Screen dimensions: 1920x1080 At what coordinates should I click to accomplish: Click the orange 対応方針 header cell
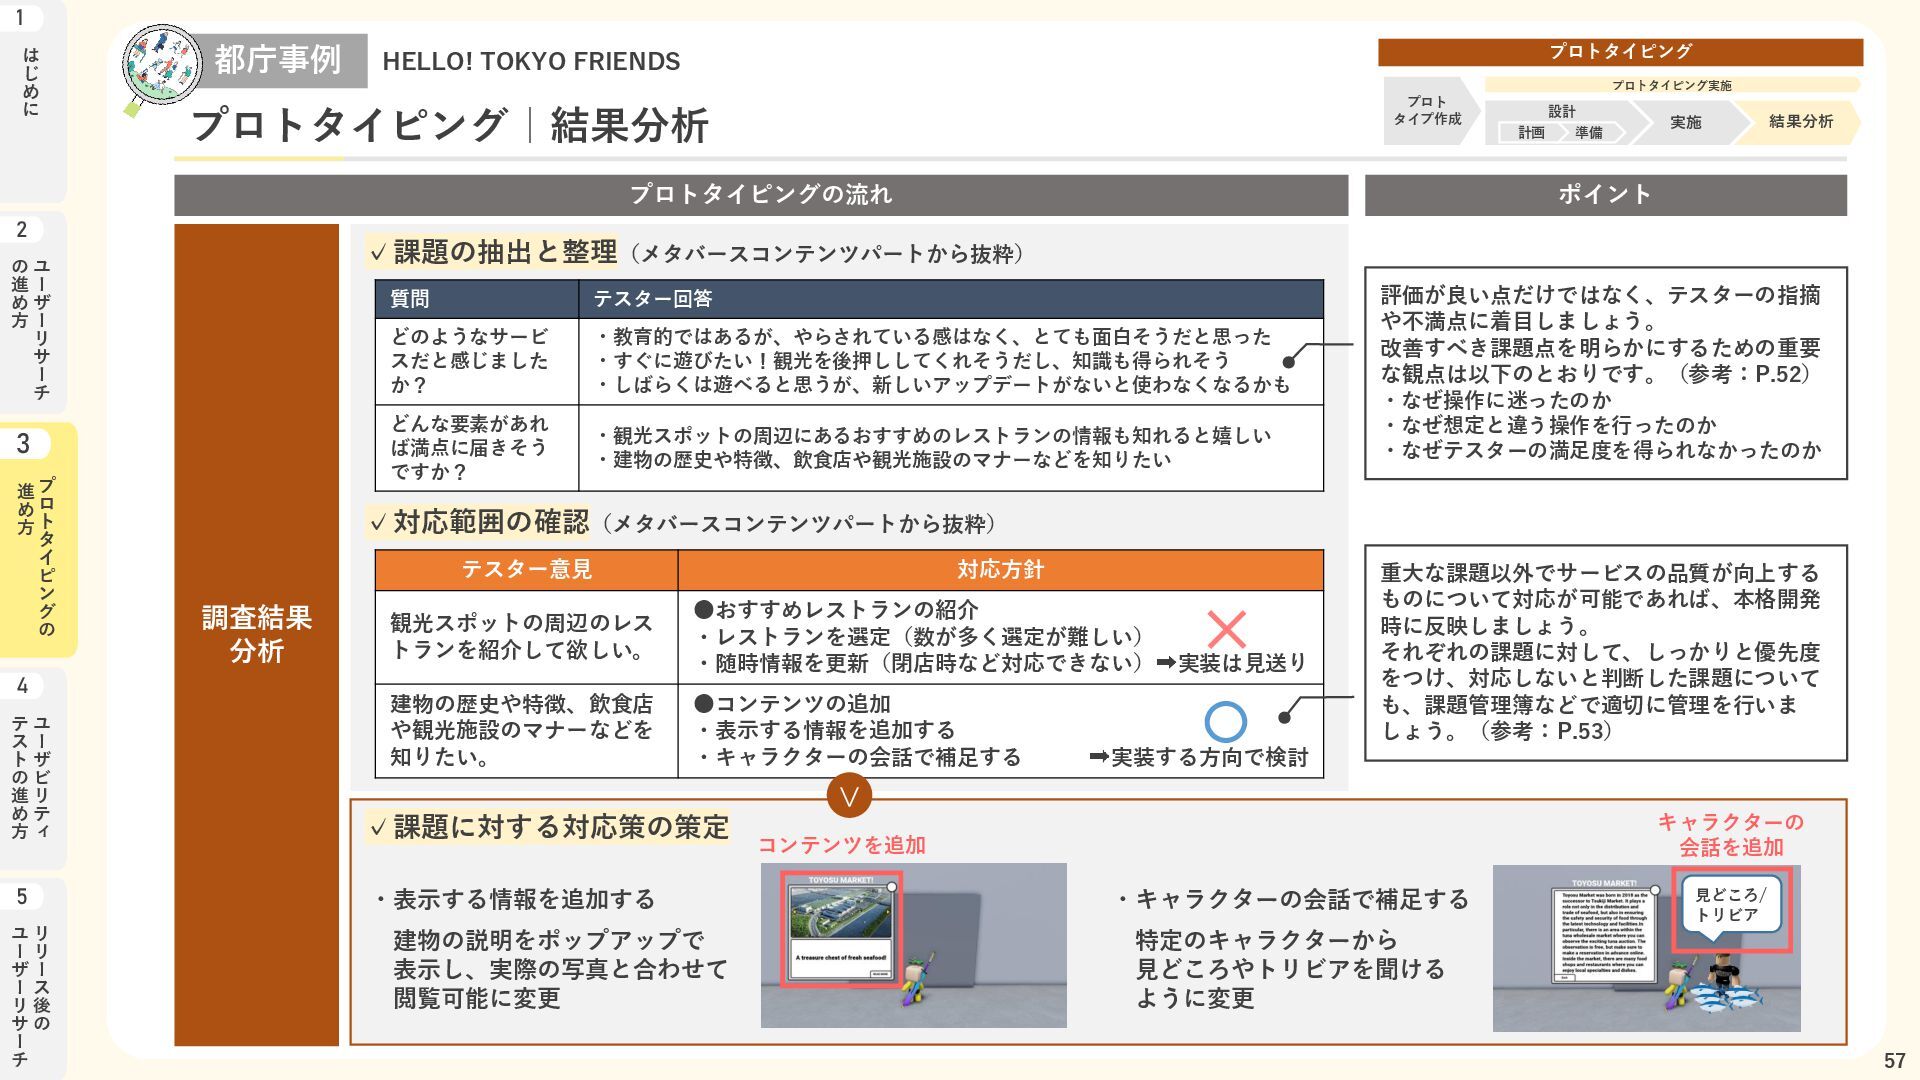pos(1001,570)
